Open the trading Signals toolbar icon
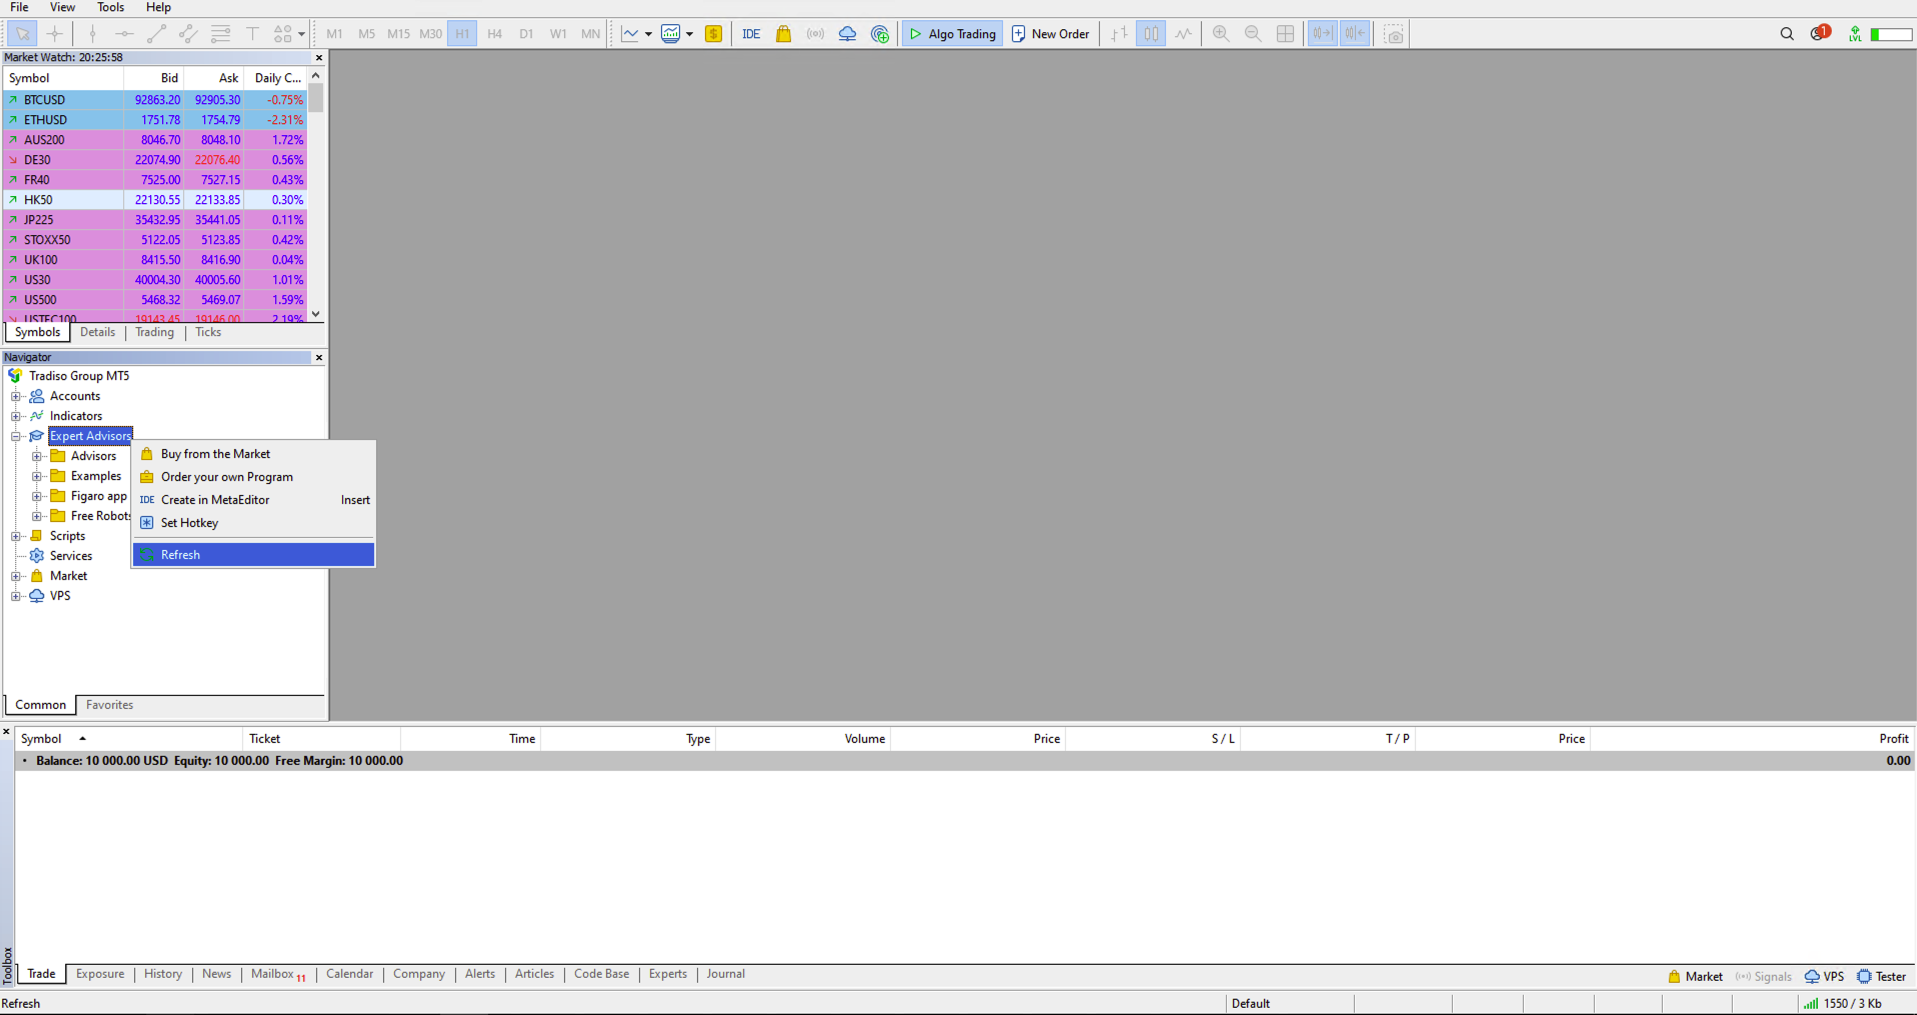This screenshot has height=1015, width=1917. tap(815, 34)
